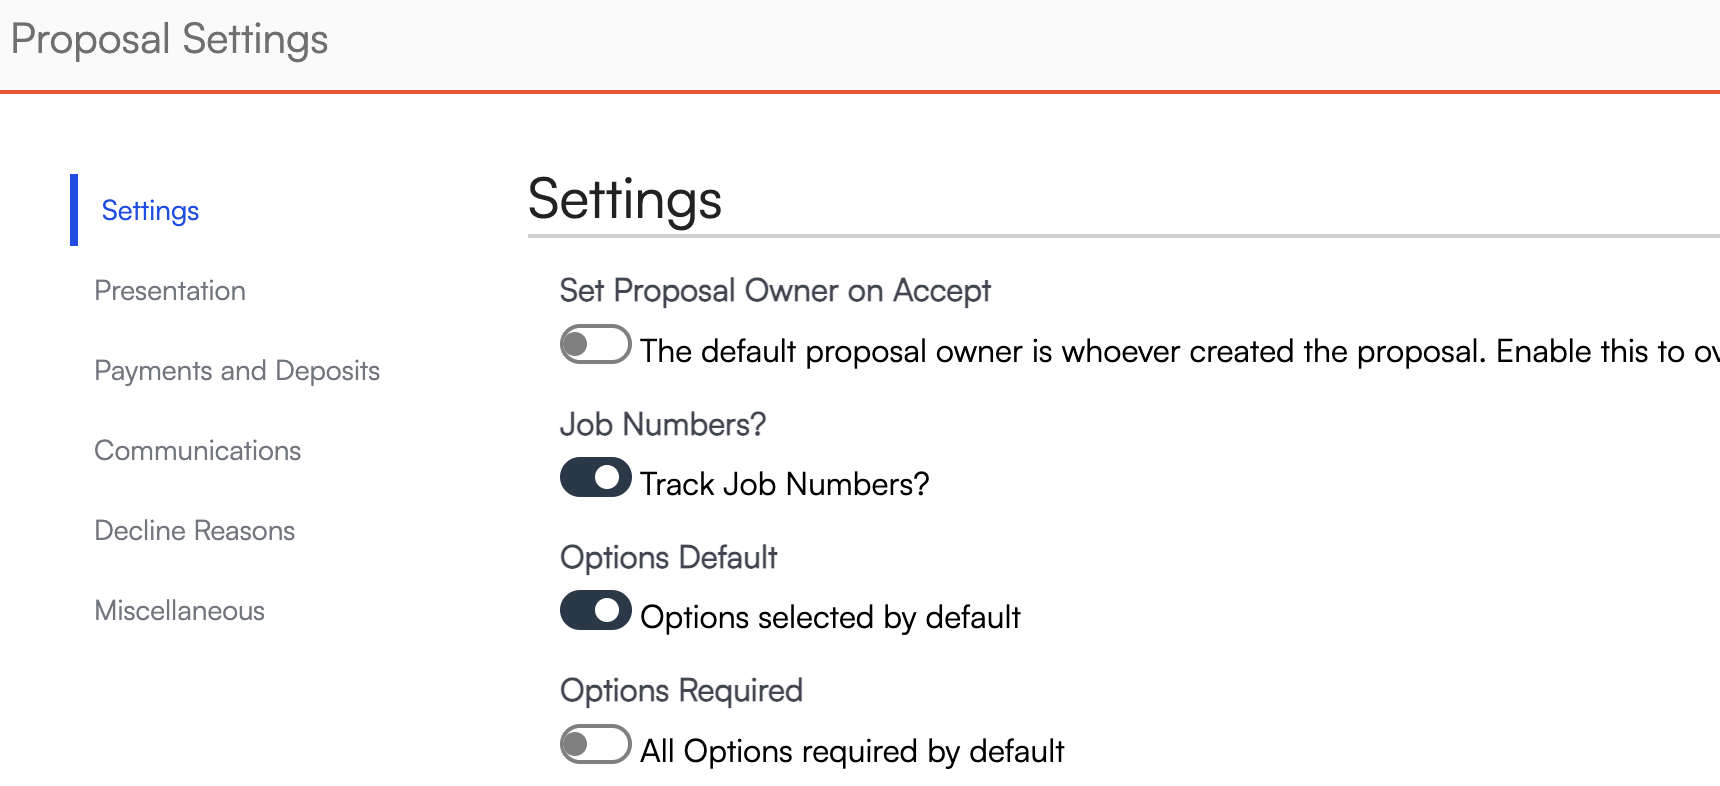Click the 'Options Default' section heading
Image resolution: width=1720 pixels, height=786 pixels.
click(x=668, y=558)
